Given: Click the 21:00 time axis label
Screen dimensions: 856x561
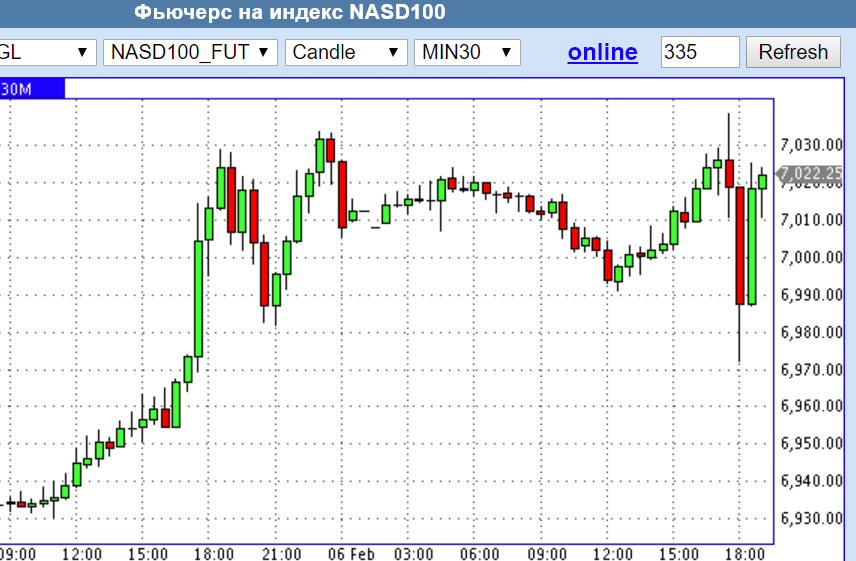Looking at the screenshot, I should click(281, 553).
